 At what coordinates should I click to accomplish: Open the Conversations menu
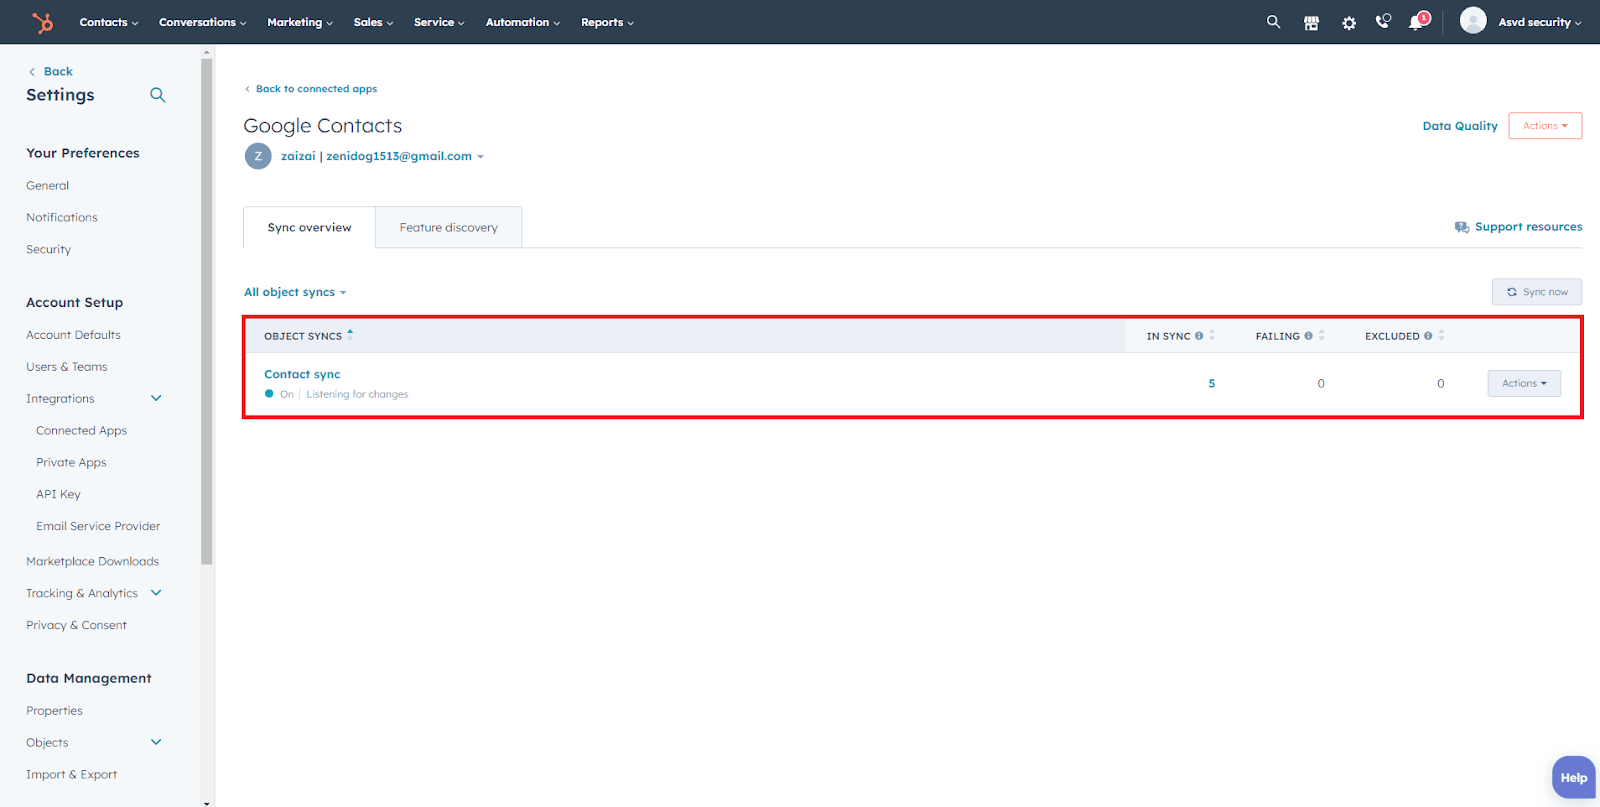[203, 22]
